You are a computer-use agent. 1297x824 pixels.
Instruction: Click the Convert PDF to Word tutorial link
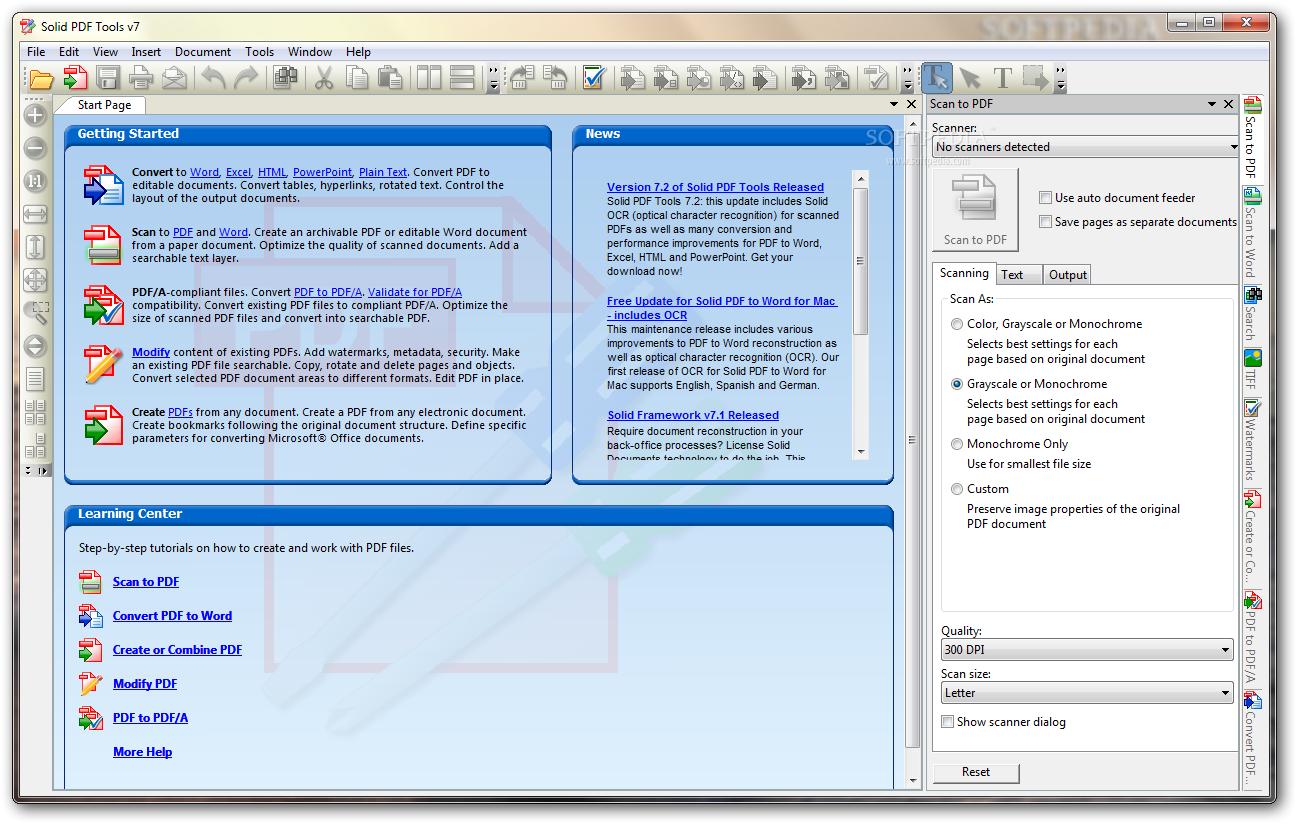point(172,616)
